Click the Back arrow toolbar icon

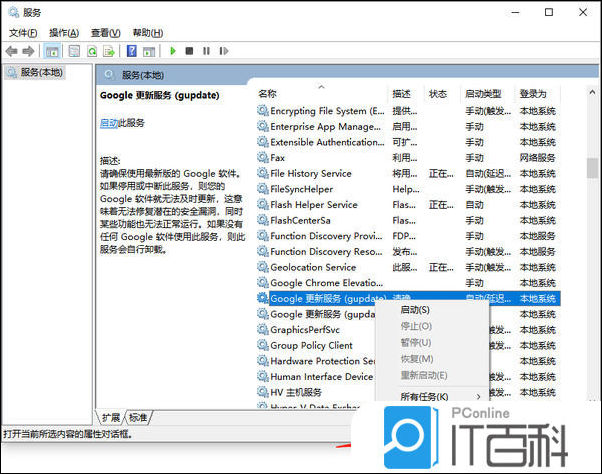(12, 51)
